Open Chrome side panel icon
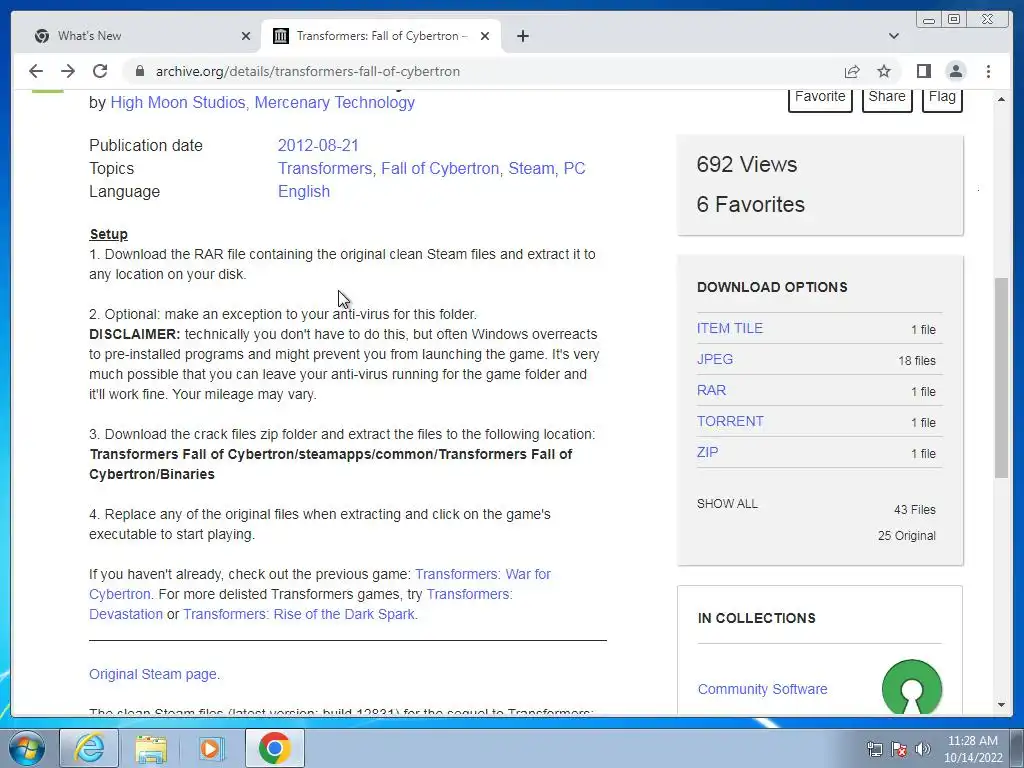1024x768 pixels. click(x=923, y=71)
